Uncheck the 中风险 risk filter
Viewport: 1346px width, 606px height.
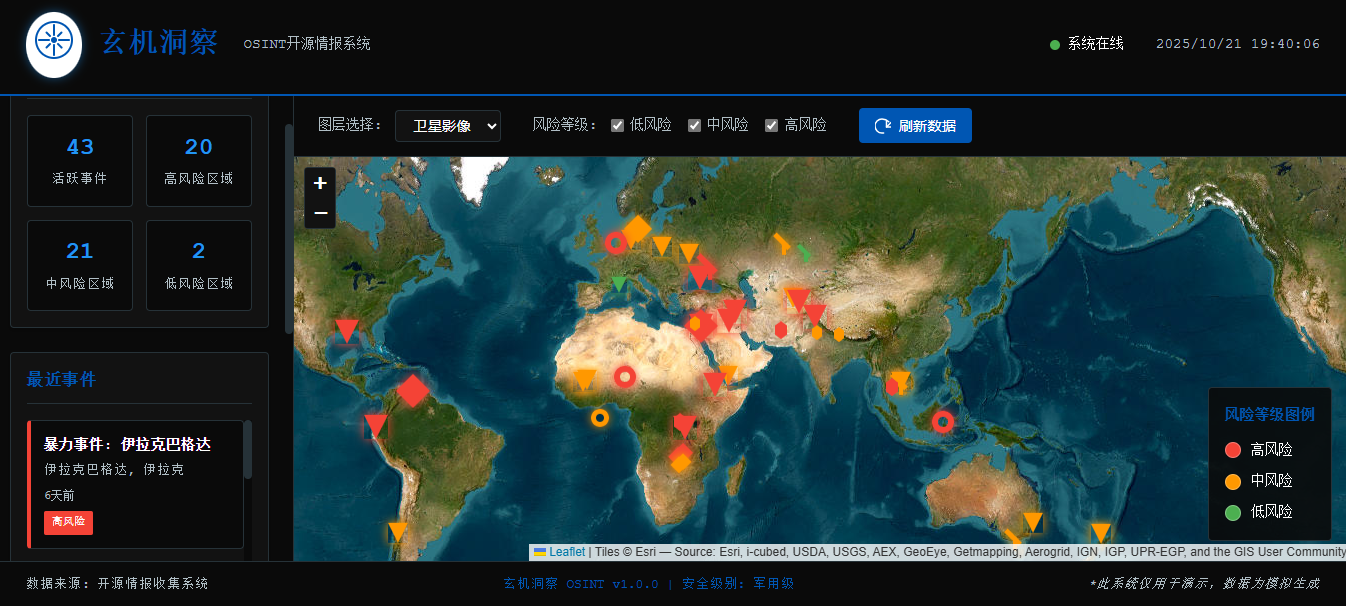pyautogui.click(x=694, y=126)
